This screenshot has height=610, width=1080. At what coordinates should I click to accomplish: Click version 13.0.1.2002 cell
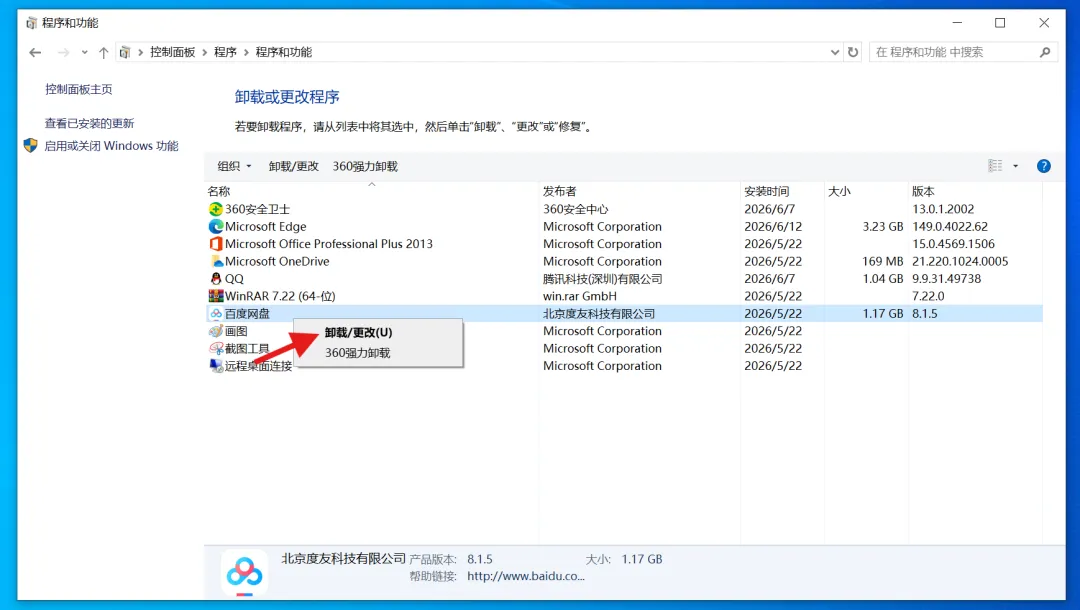pos(943,209)
